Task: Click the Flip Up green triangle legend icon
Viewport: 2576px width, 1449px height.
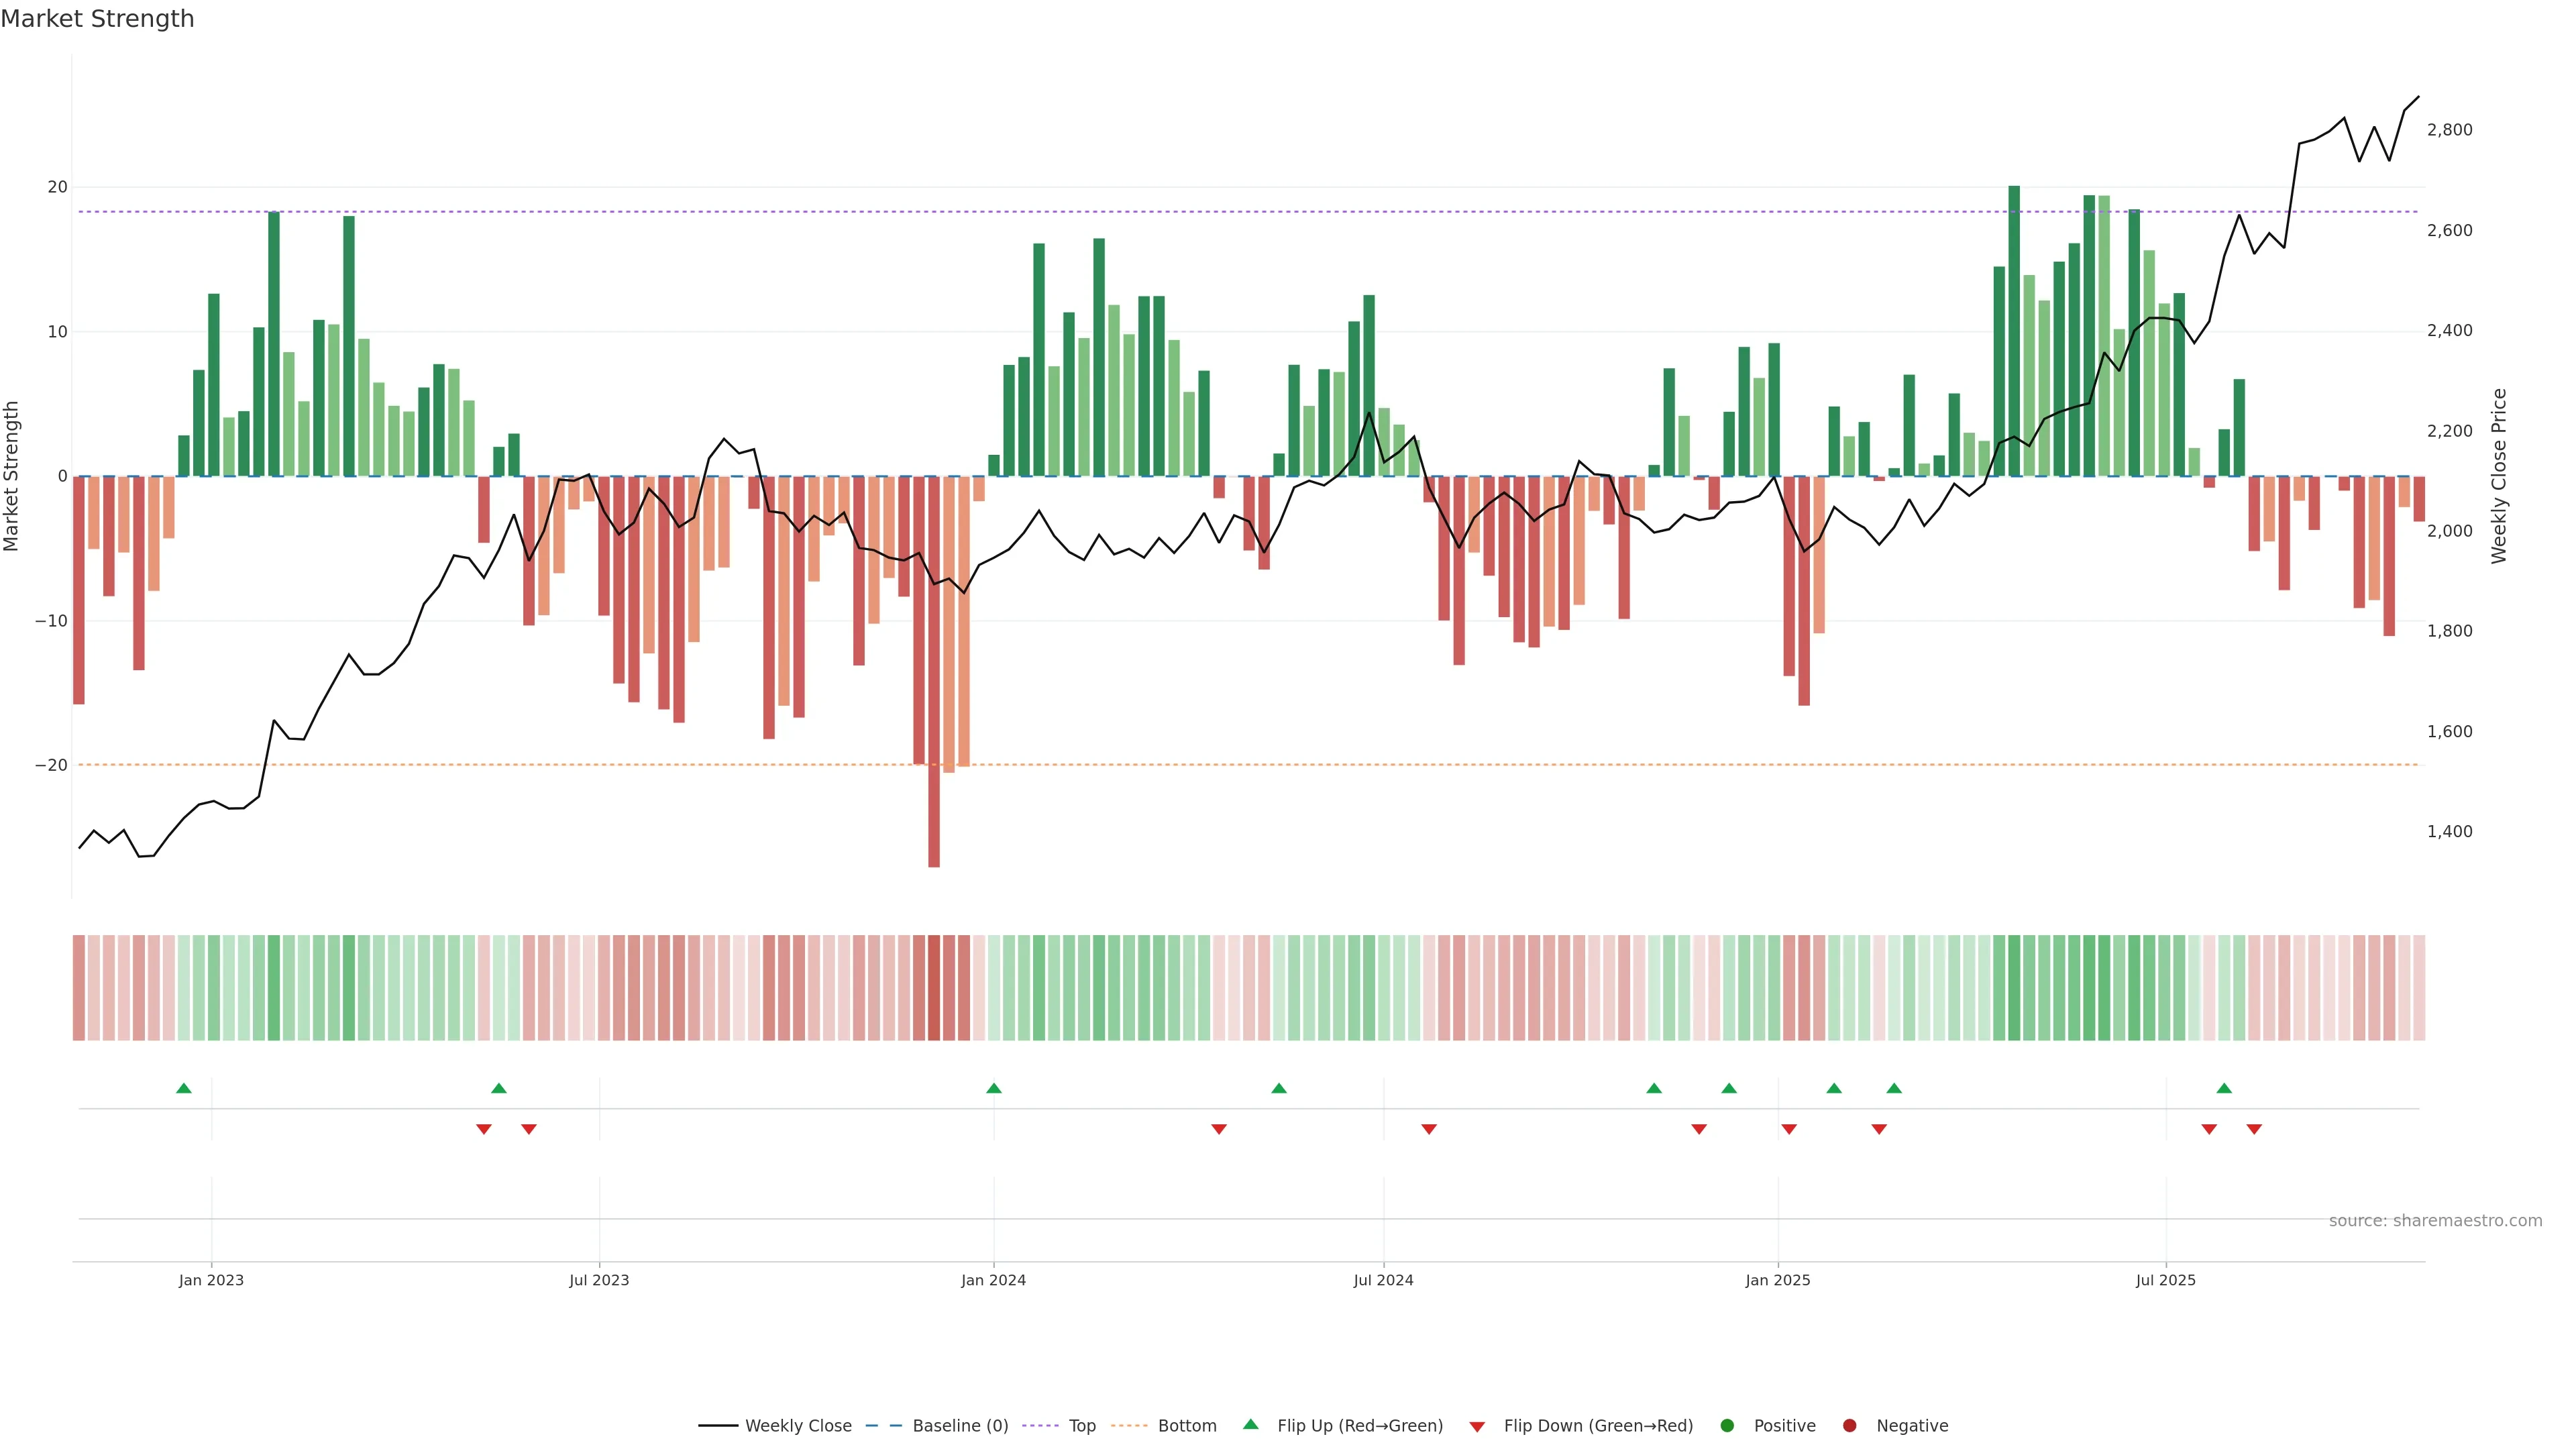Action: (x=1250, y=1424)
